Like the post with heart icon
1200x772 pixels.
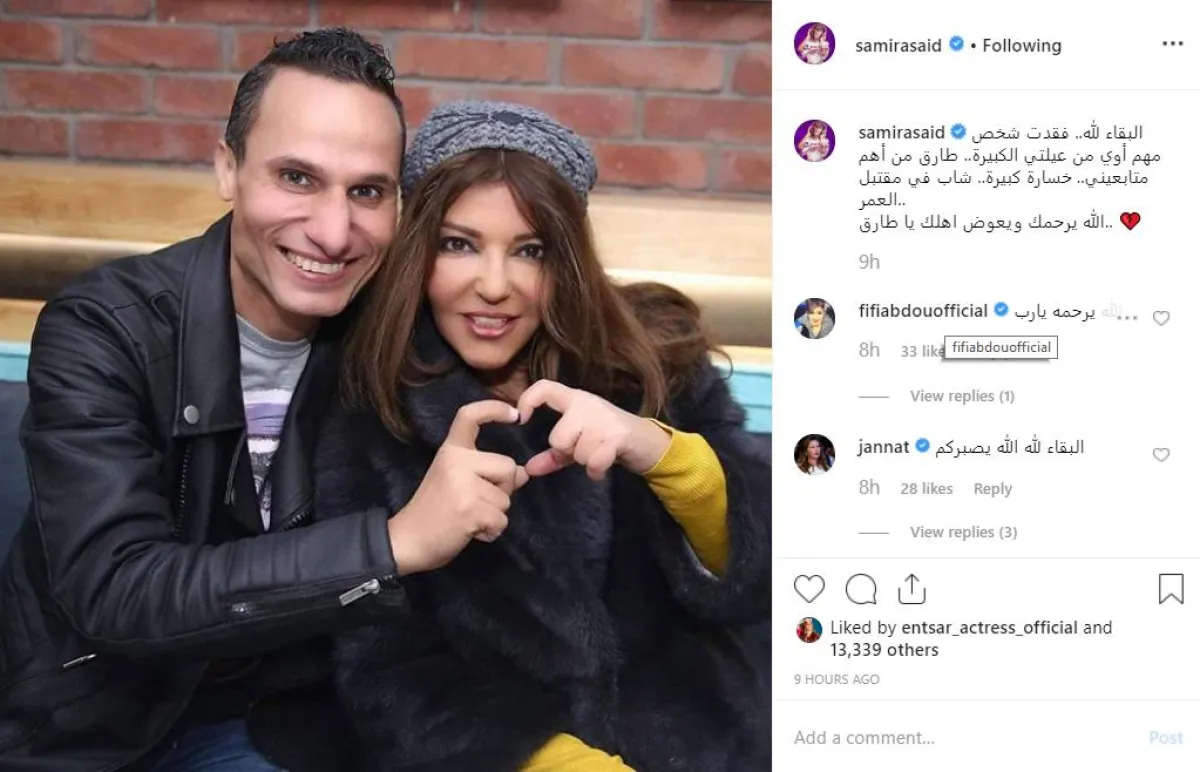(809, 589)
